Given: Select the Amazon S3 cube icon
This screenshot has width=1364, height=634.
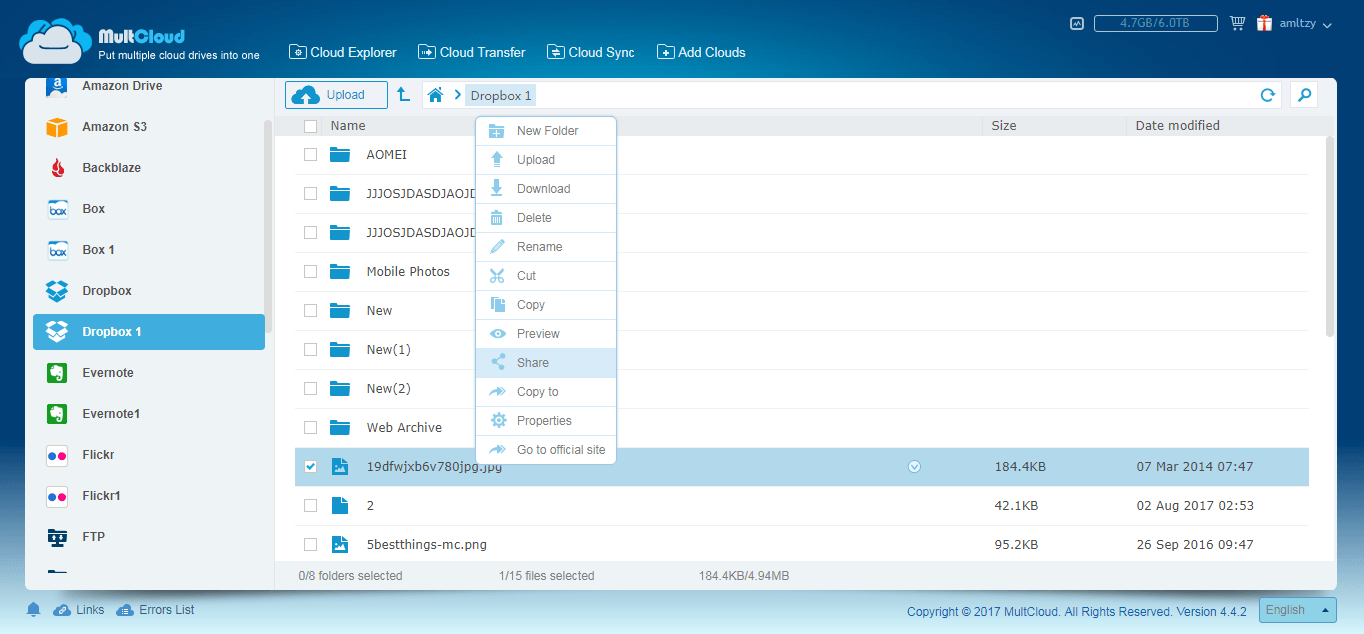Looking at the screenshot, I should click(x=58, y=127).
